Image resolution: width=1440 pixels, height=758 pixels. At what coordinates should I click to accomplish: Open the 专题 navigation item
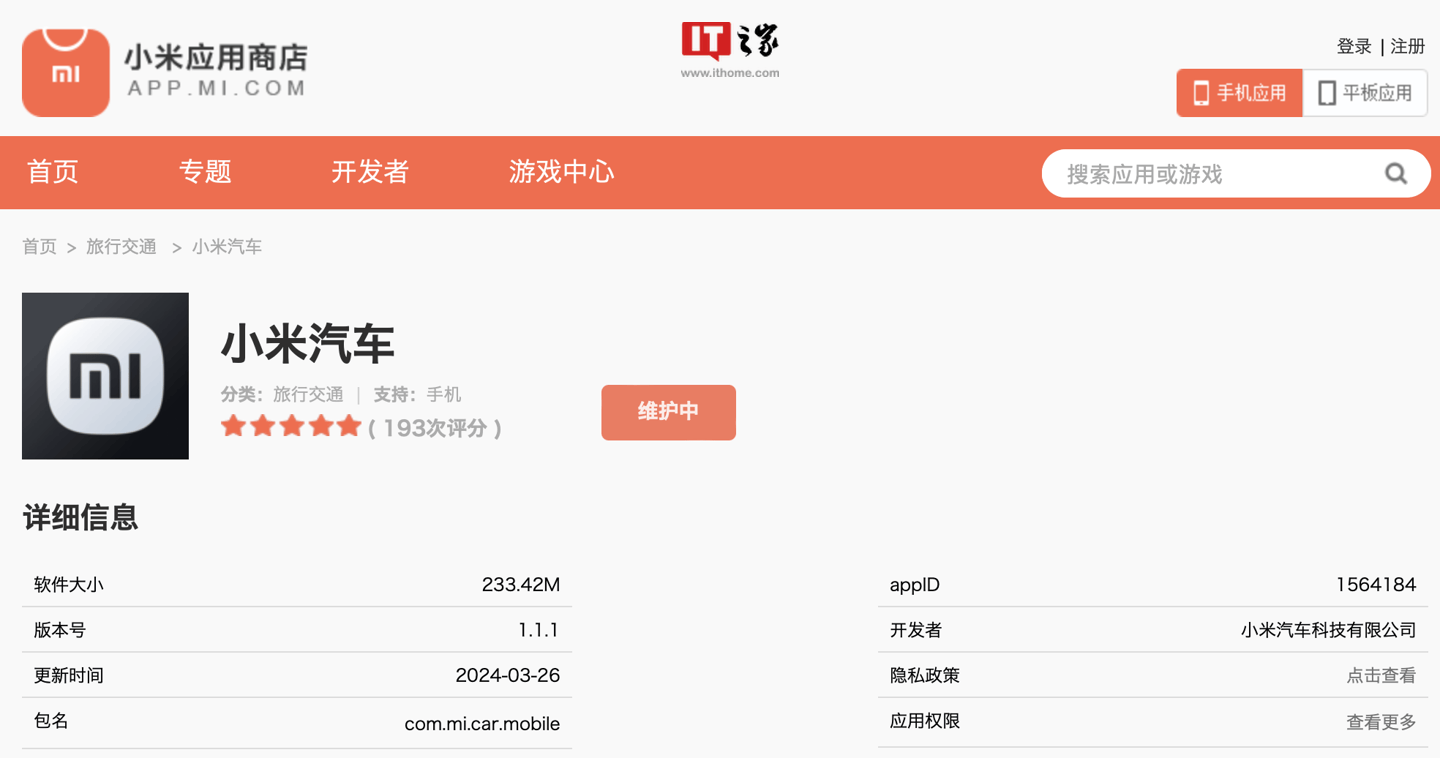pos(205,172)
